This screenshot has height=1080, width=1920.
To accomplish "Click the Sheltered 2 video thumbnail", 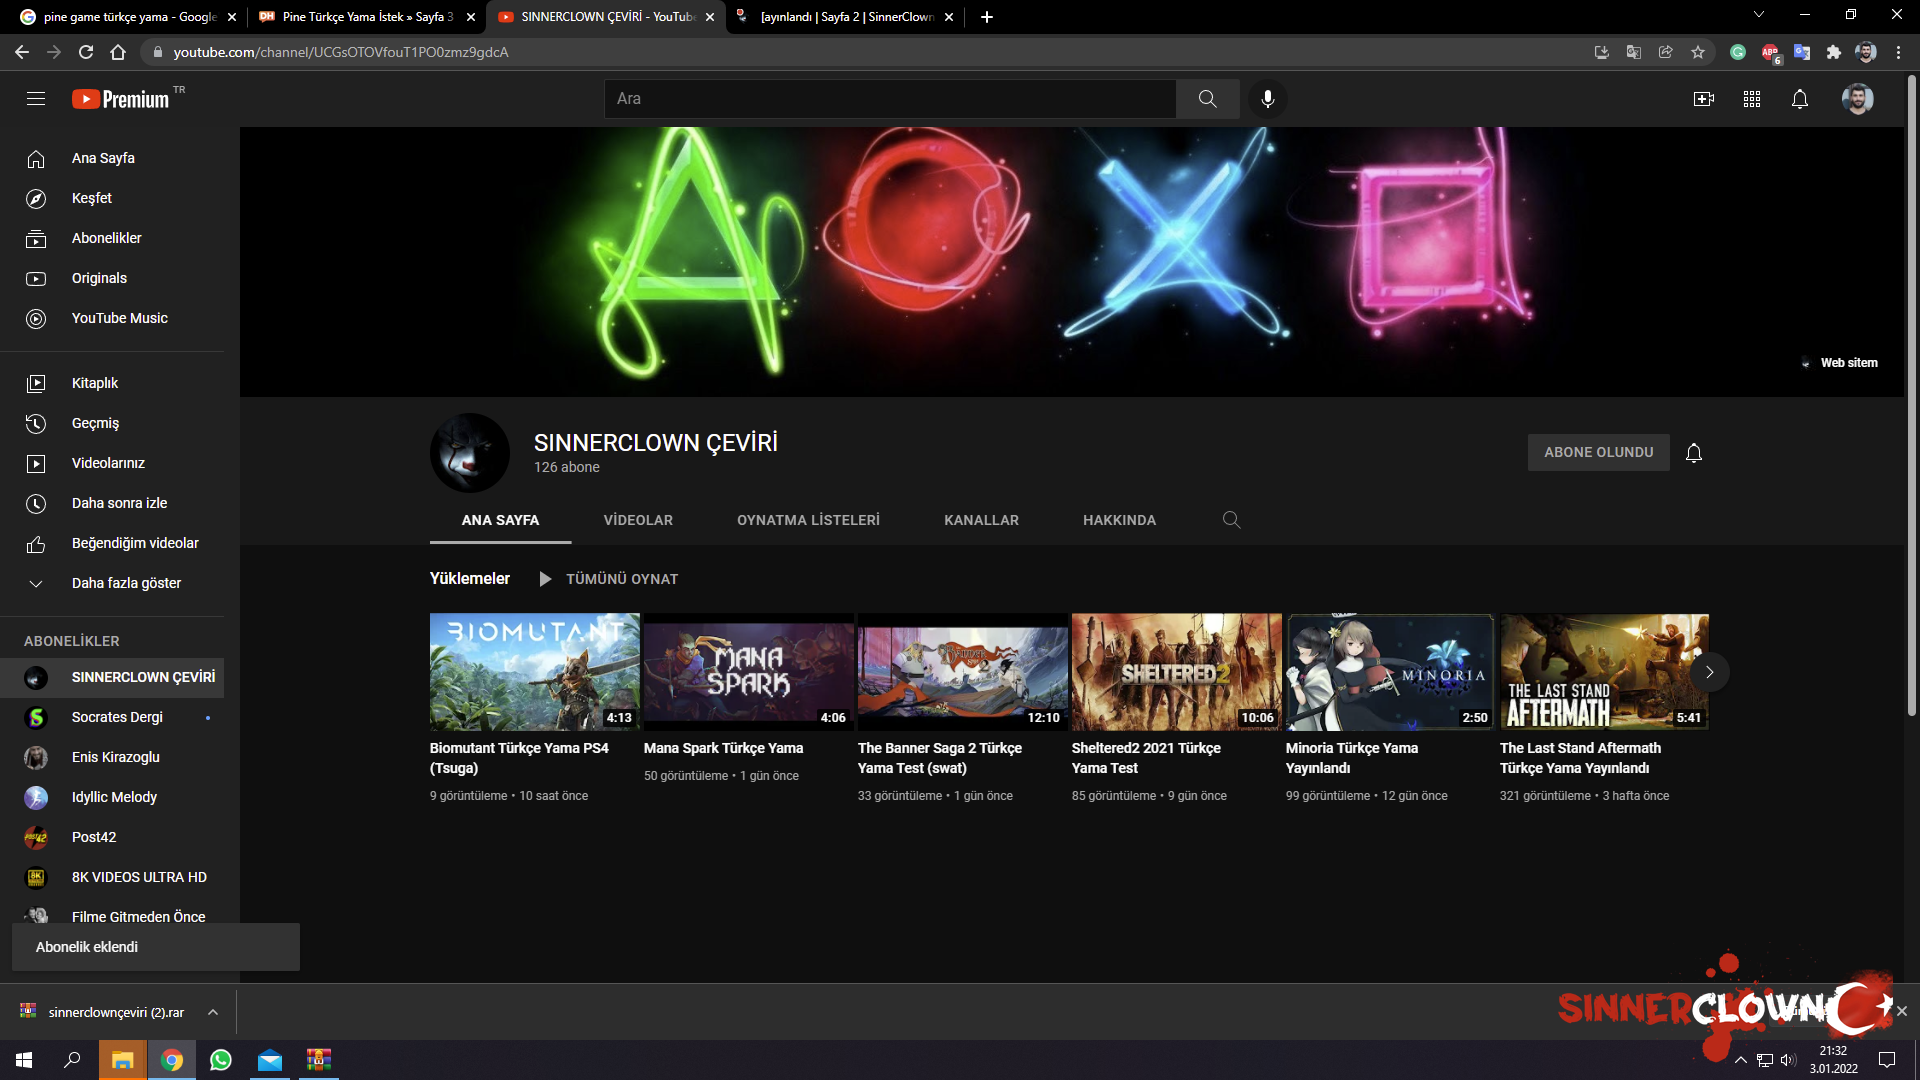I will (x=1176, y=672).
